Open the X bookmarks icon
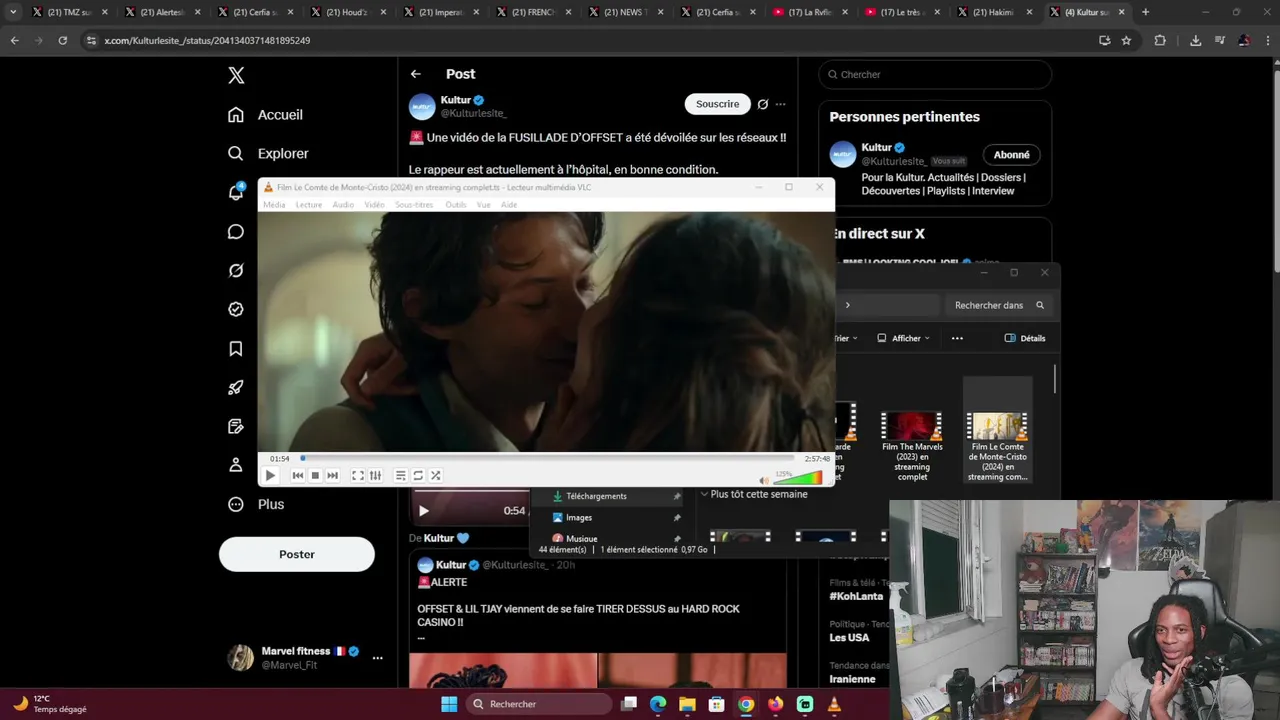Screen dimensions: 1280x720 pyautogui.click(x=236, y=349)
